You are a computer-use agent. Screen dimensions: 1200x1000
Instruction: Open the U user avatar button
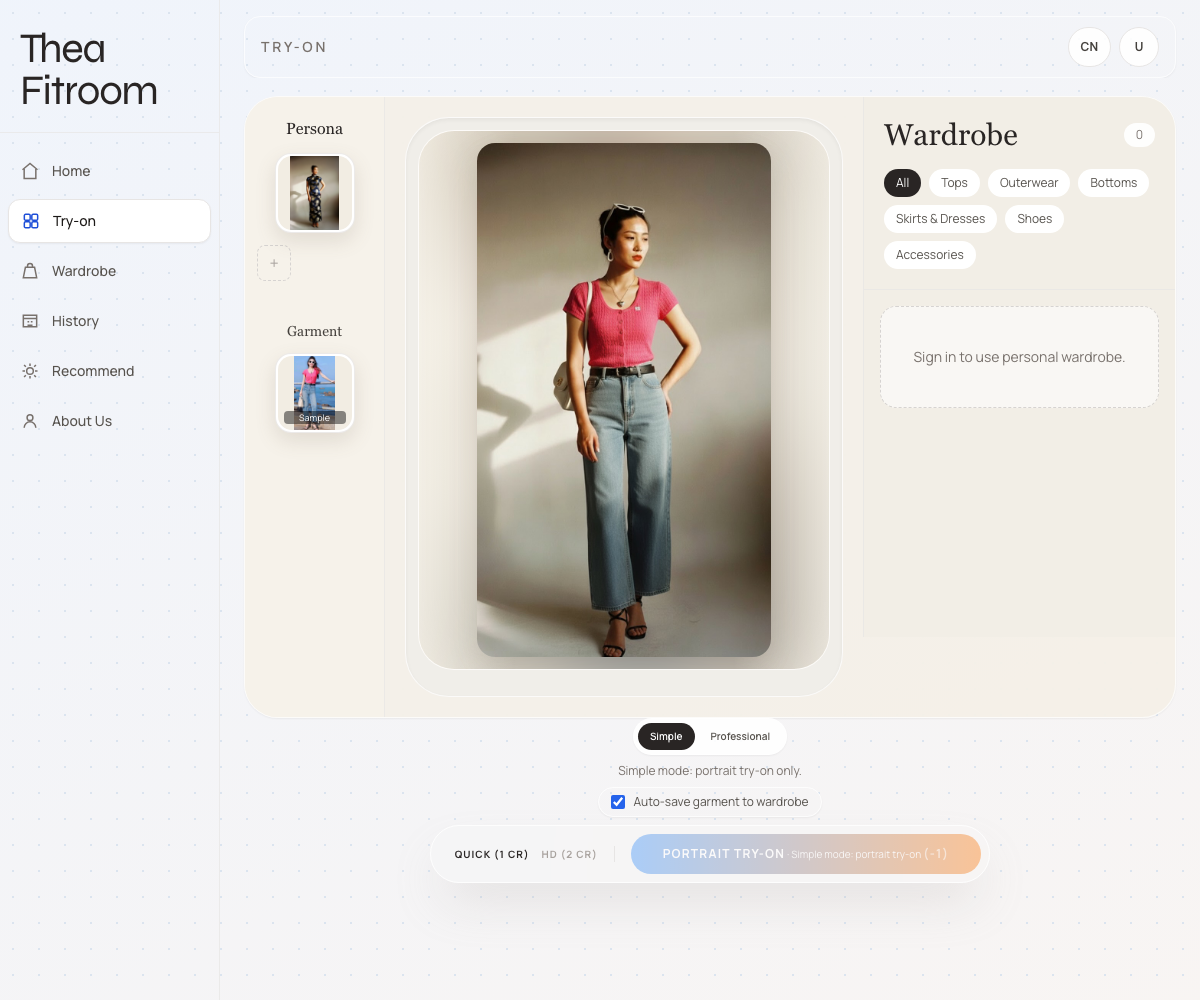coord(1138,47)
